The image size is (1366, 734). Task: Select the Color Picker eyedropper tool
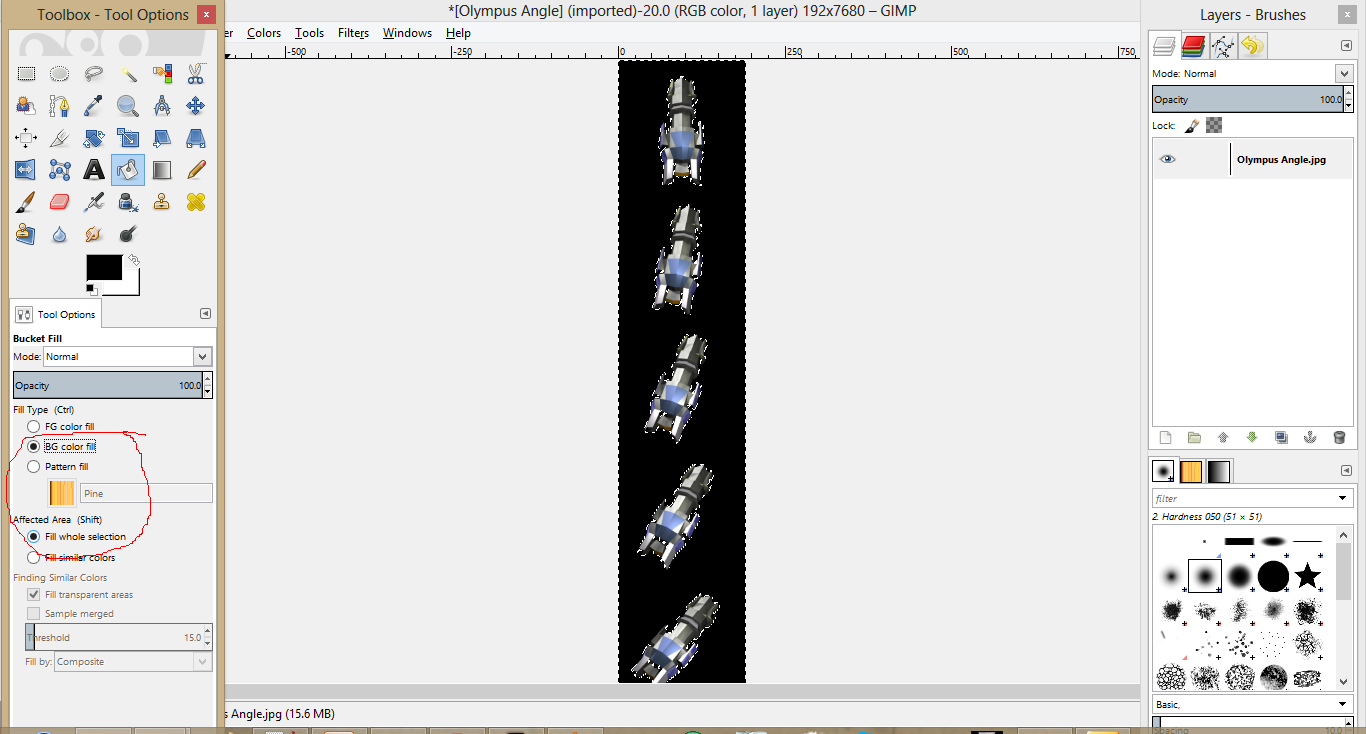(x=94, y=105)
